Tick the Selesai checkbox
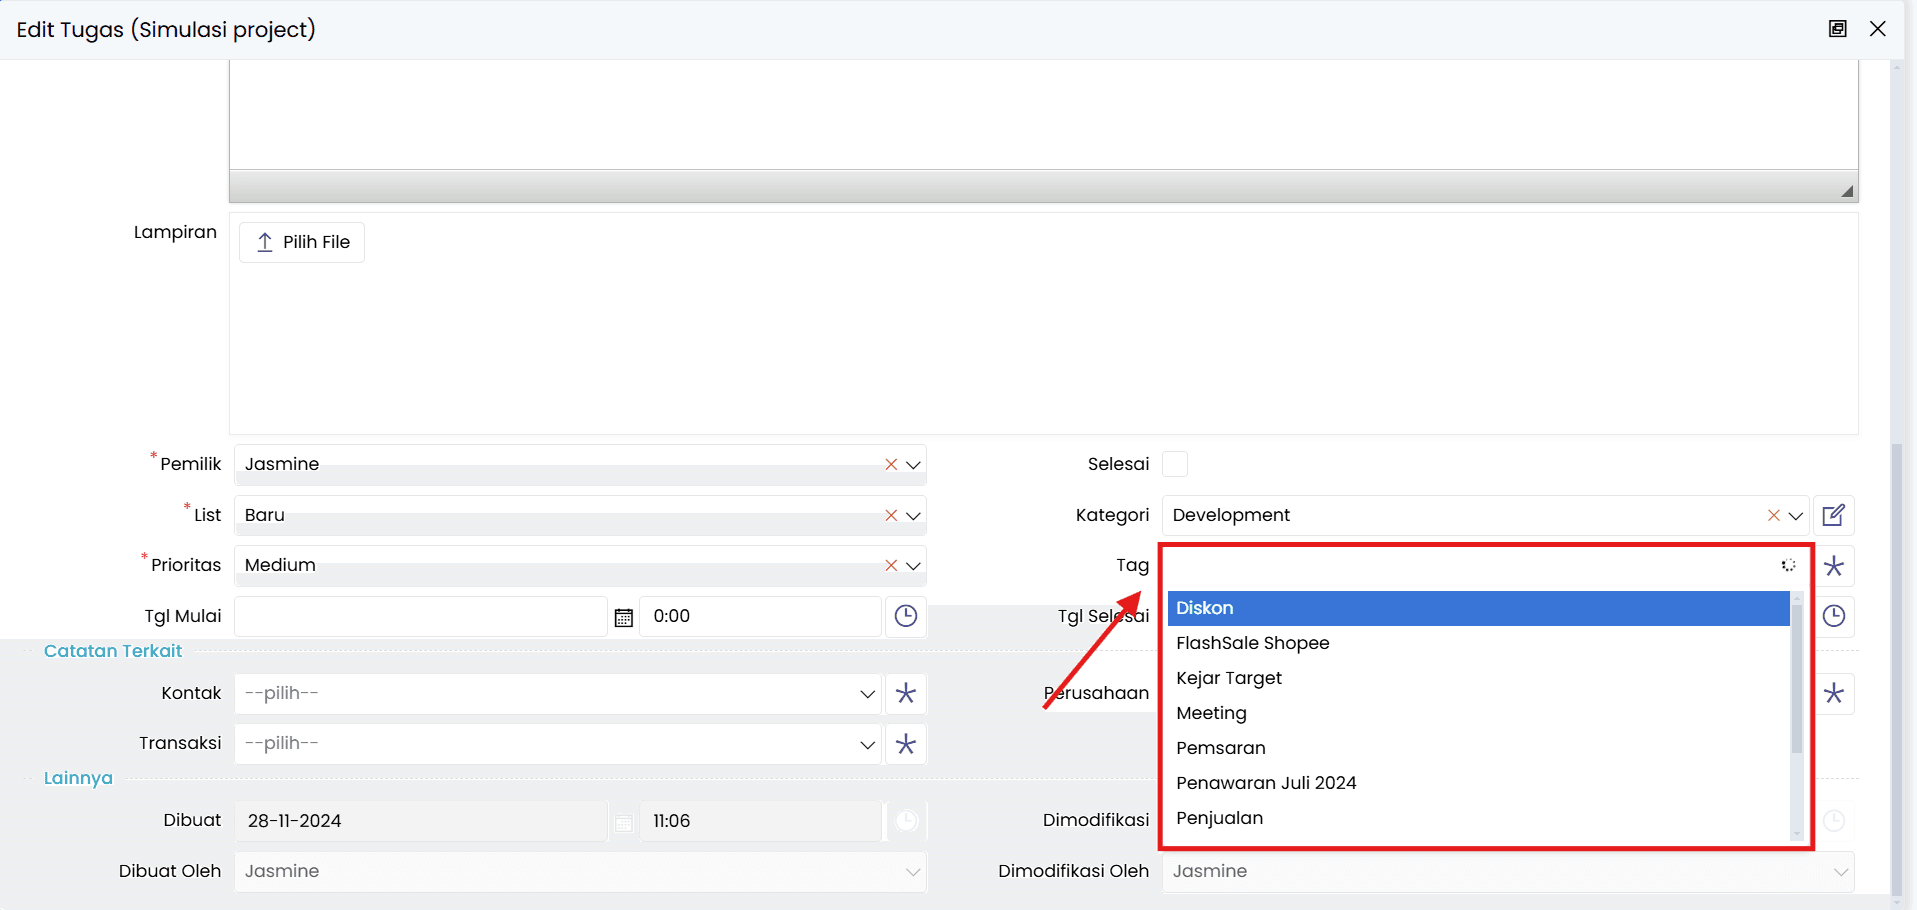The height and width of the screenshot is (910, 1917). [x=1175, y=464]
